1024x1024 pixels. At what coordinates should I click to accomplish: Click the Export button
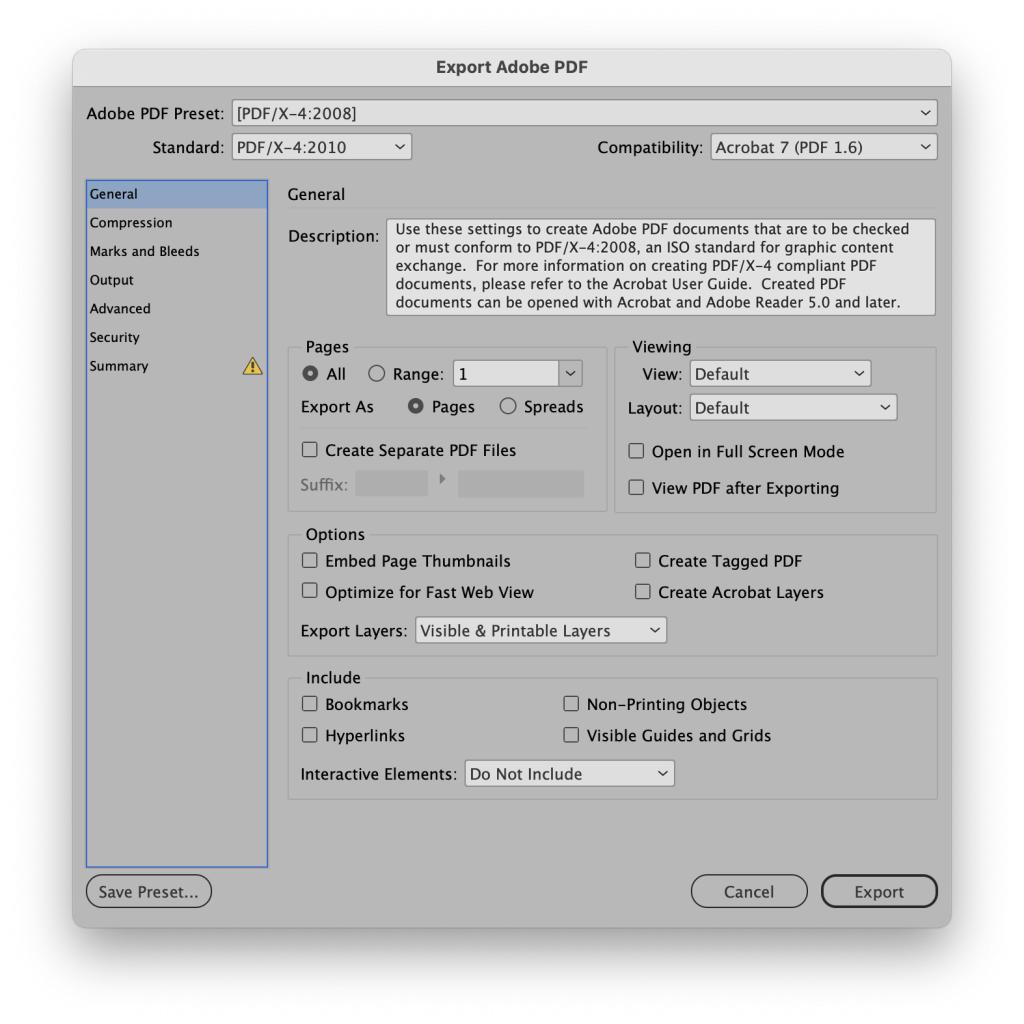pyautogui.click(x=878, y=892)
